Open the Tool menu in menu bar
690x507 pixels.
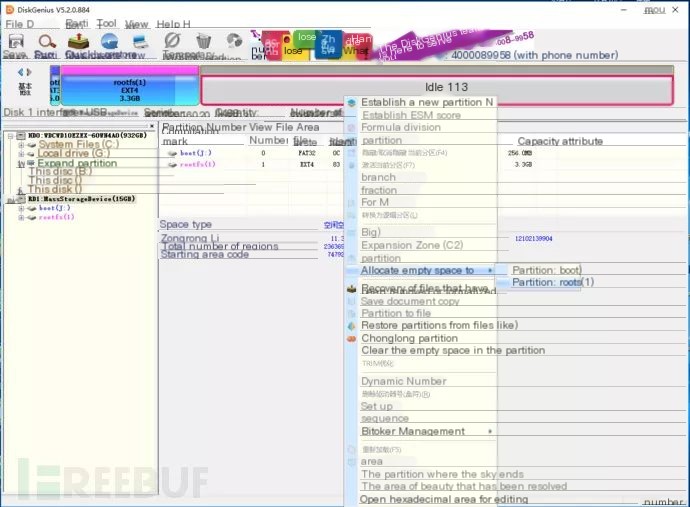[x=106, y=23]
